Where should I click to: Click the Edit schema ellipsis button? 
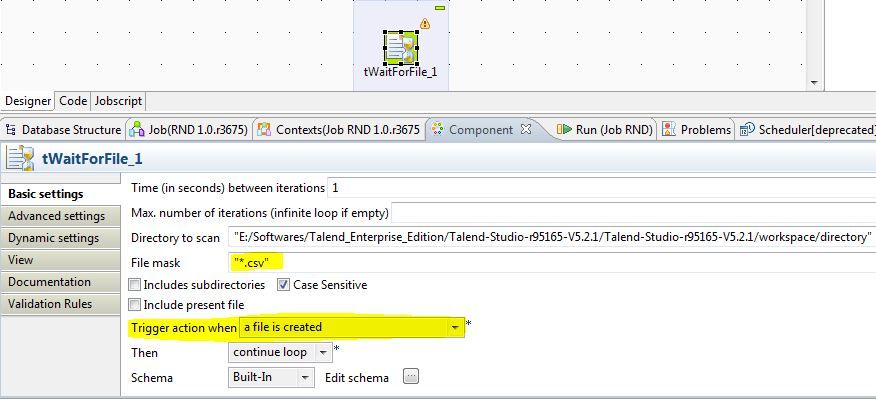point(411,377)
